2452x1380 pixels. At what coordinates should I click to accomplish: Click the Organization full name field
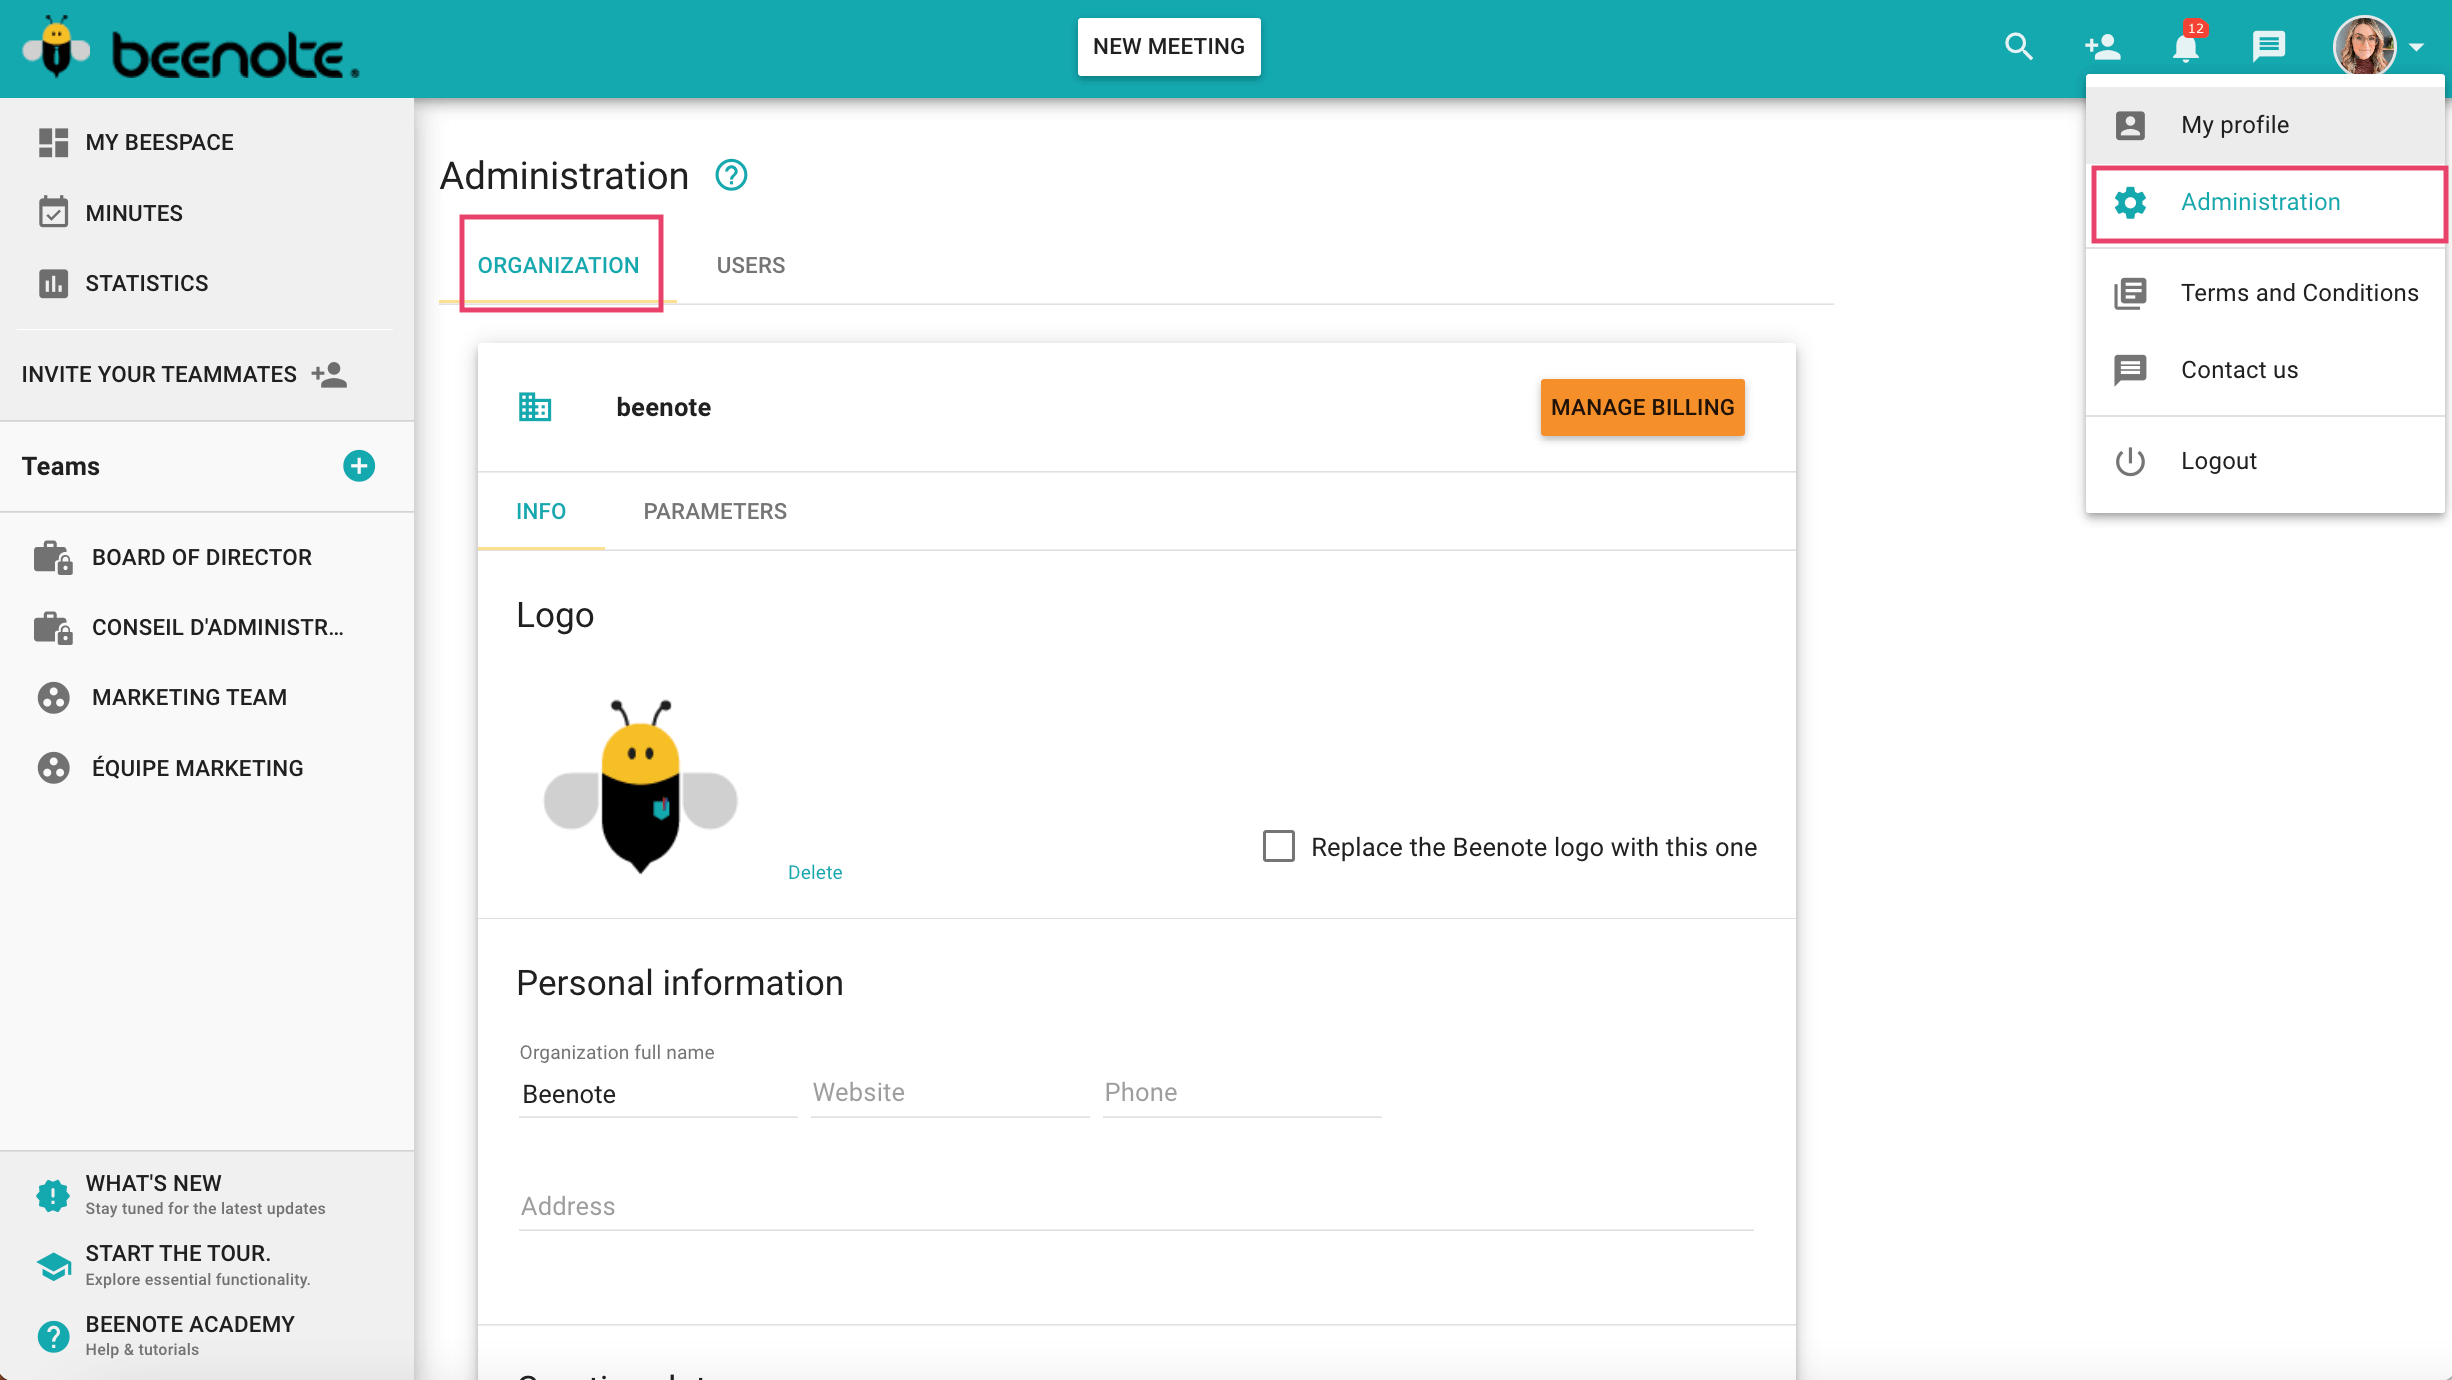click(x=658, y=1094)
